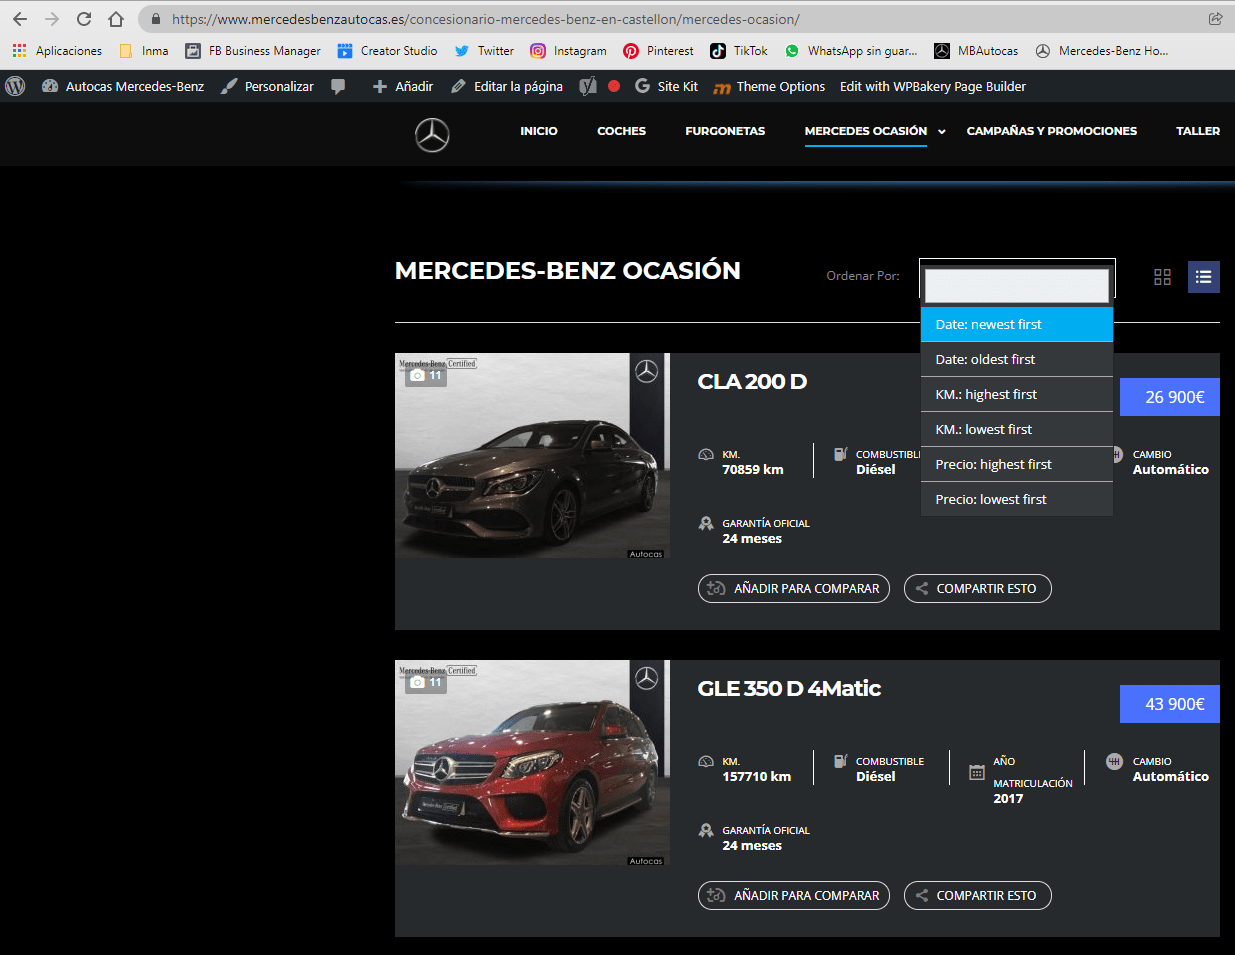Viewport: 1235px width, 955px height.
Task: Open Creator Studio bookmark
Action: tap(387, 51)
